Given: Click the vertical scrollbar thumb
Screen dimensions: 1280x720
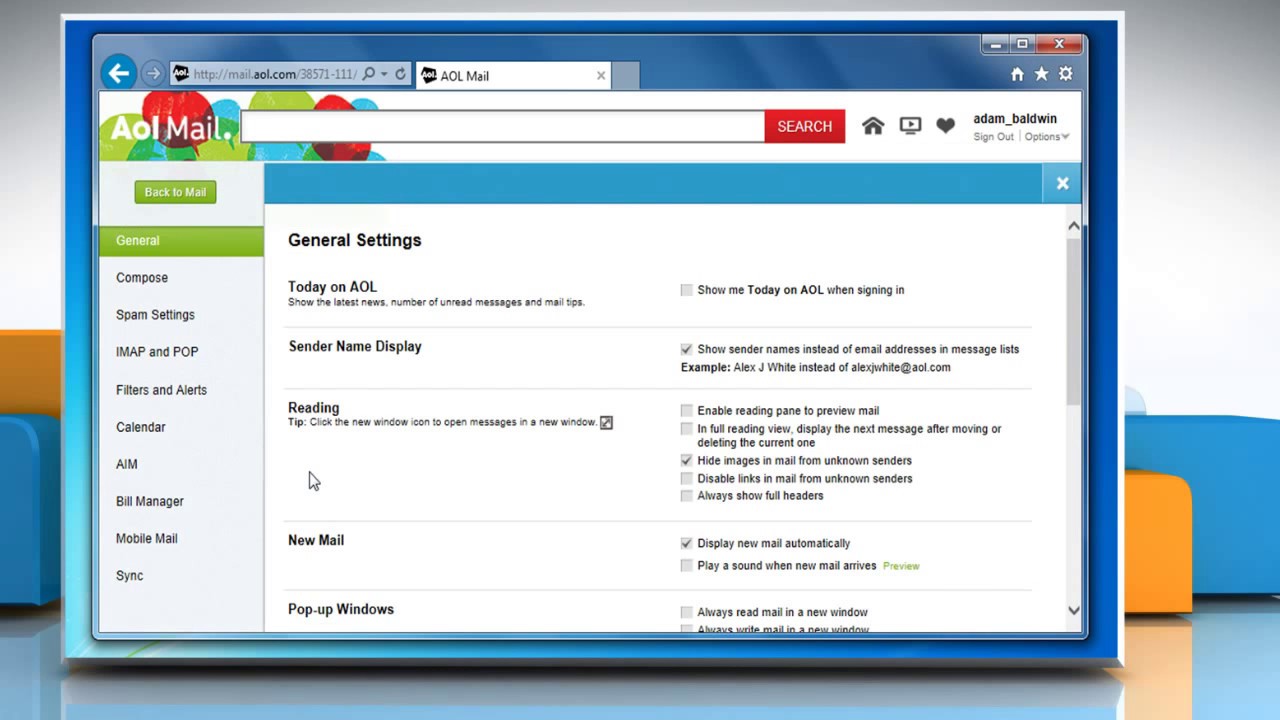Looking at the screenshot, I should pos(1073,321).
